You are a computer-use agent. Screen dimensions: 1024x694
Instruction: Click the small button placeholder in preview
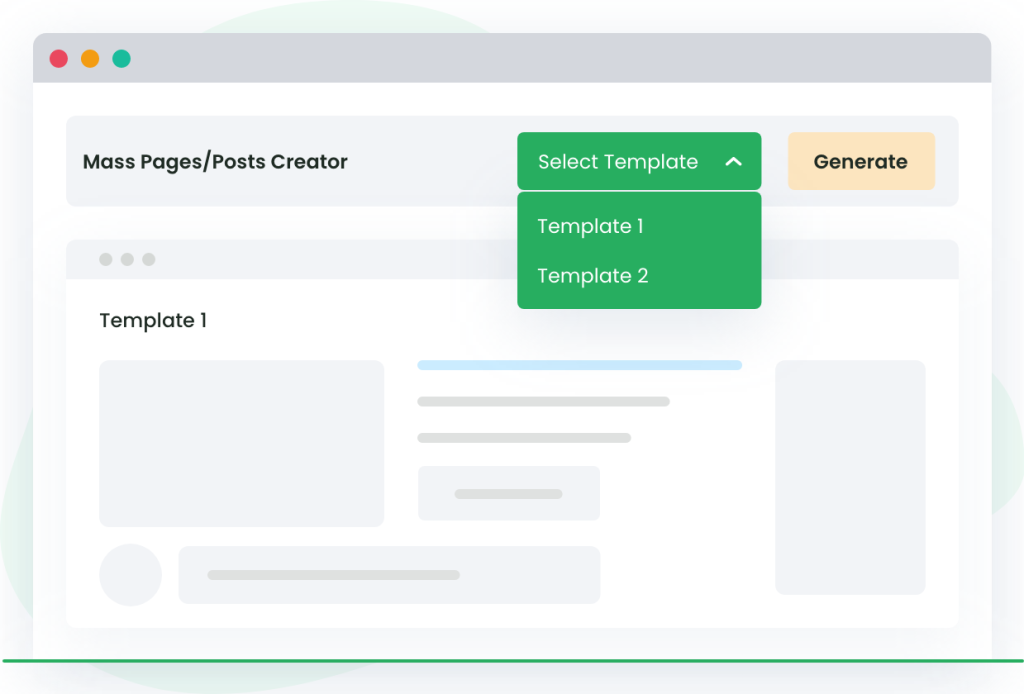508,493
